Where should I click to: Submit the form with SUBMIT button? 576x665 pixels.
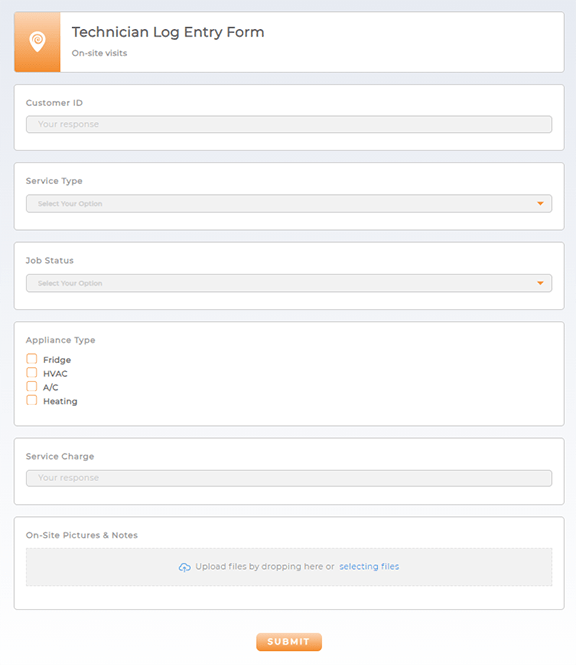pos(289,642)
